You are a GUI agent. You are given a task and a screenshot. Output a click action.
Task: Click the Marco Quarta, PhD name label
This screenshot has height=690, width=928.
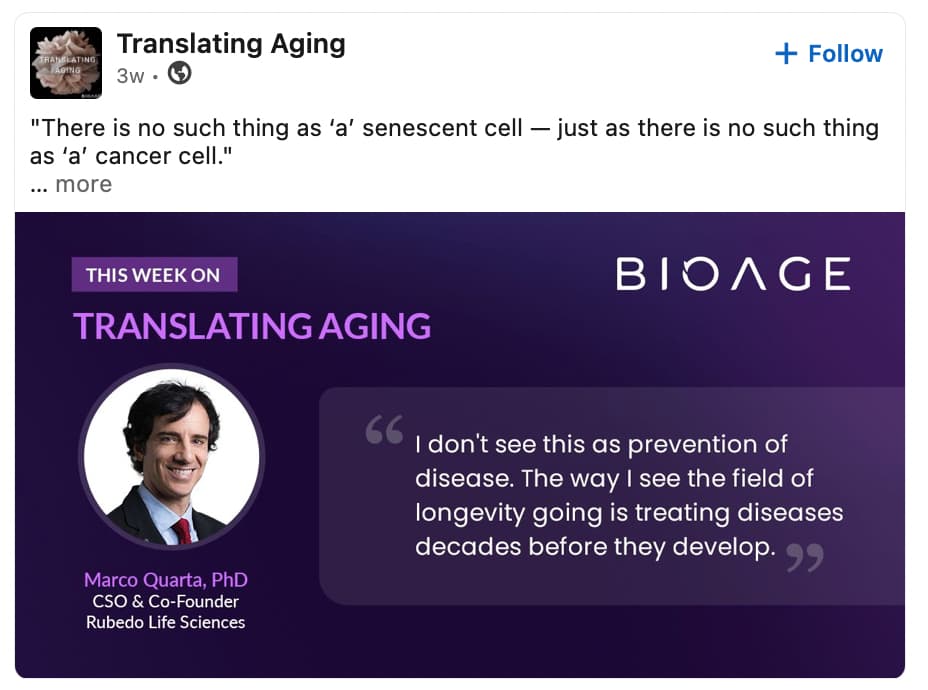(x=166, y=579)
